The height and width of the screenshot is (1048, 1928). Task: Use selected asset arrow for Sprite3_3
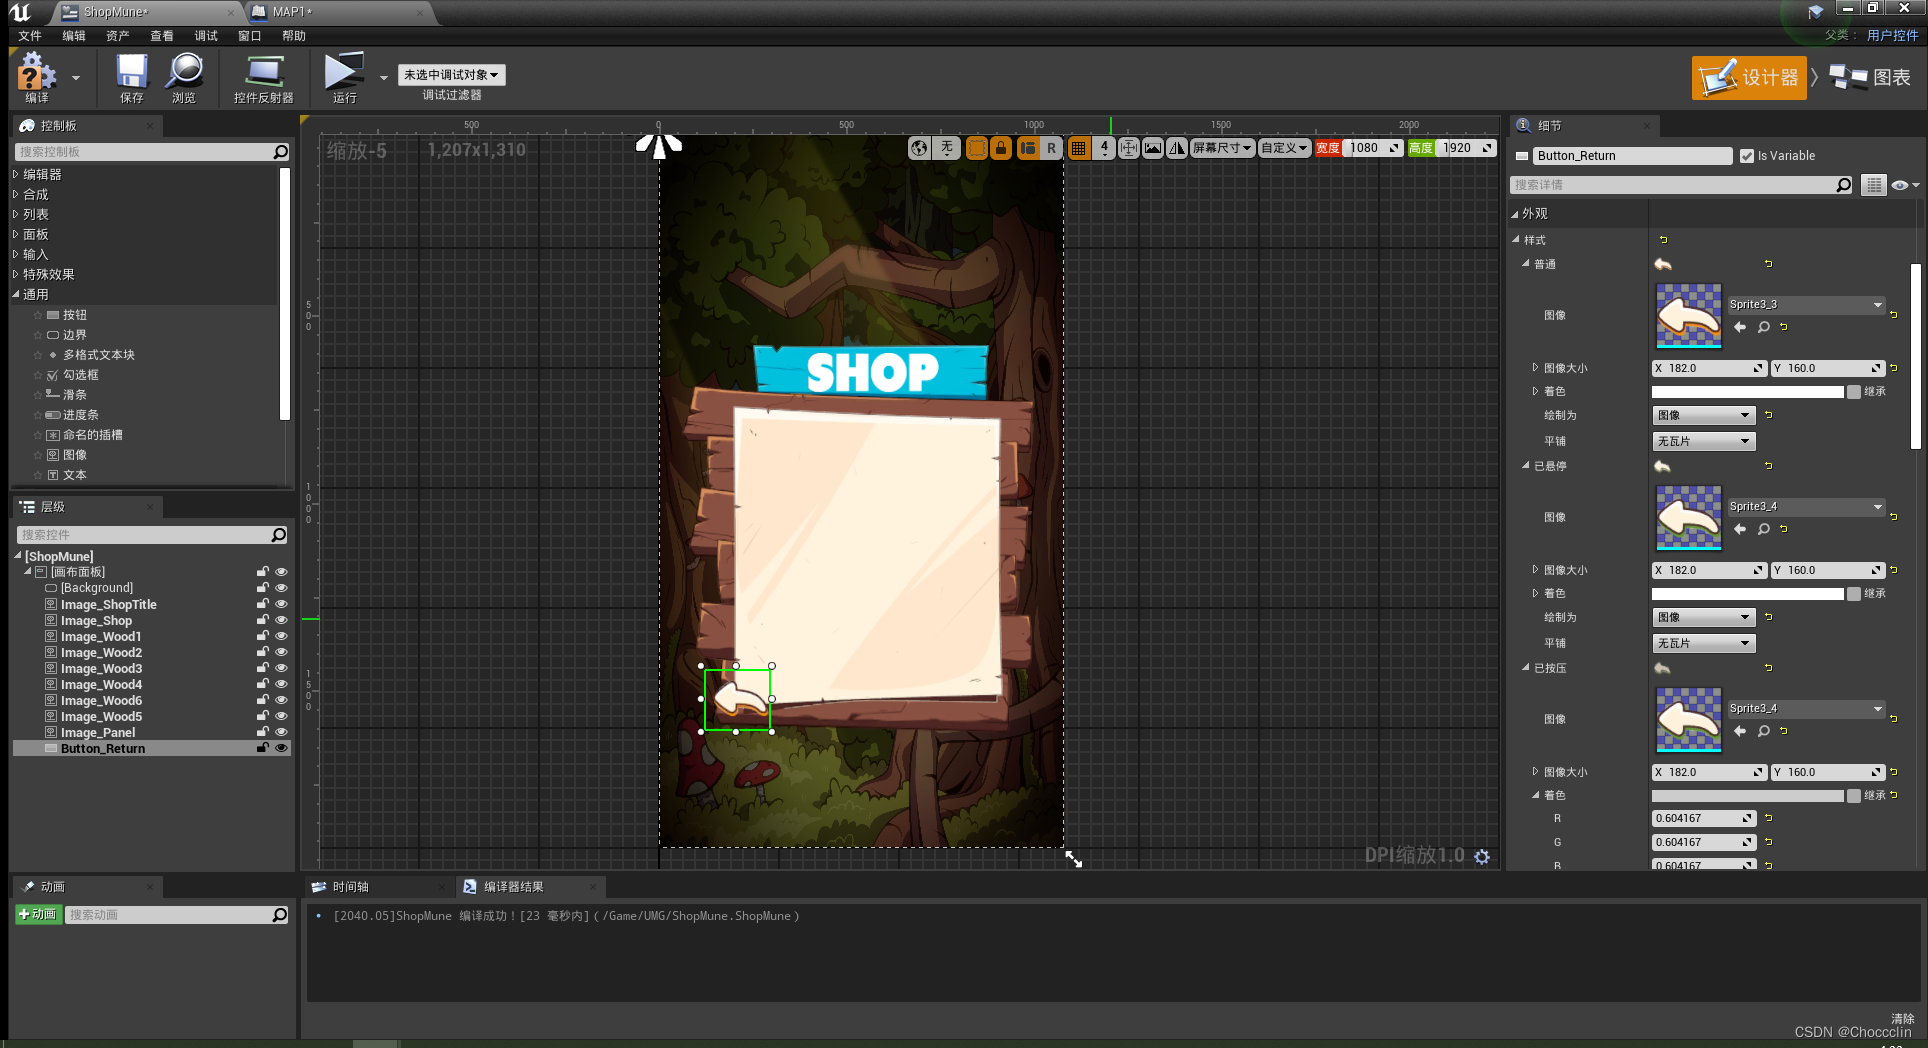[1740, 327]
